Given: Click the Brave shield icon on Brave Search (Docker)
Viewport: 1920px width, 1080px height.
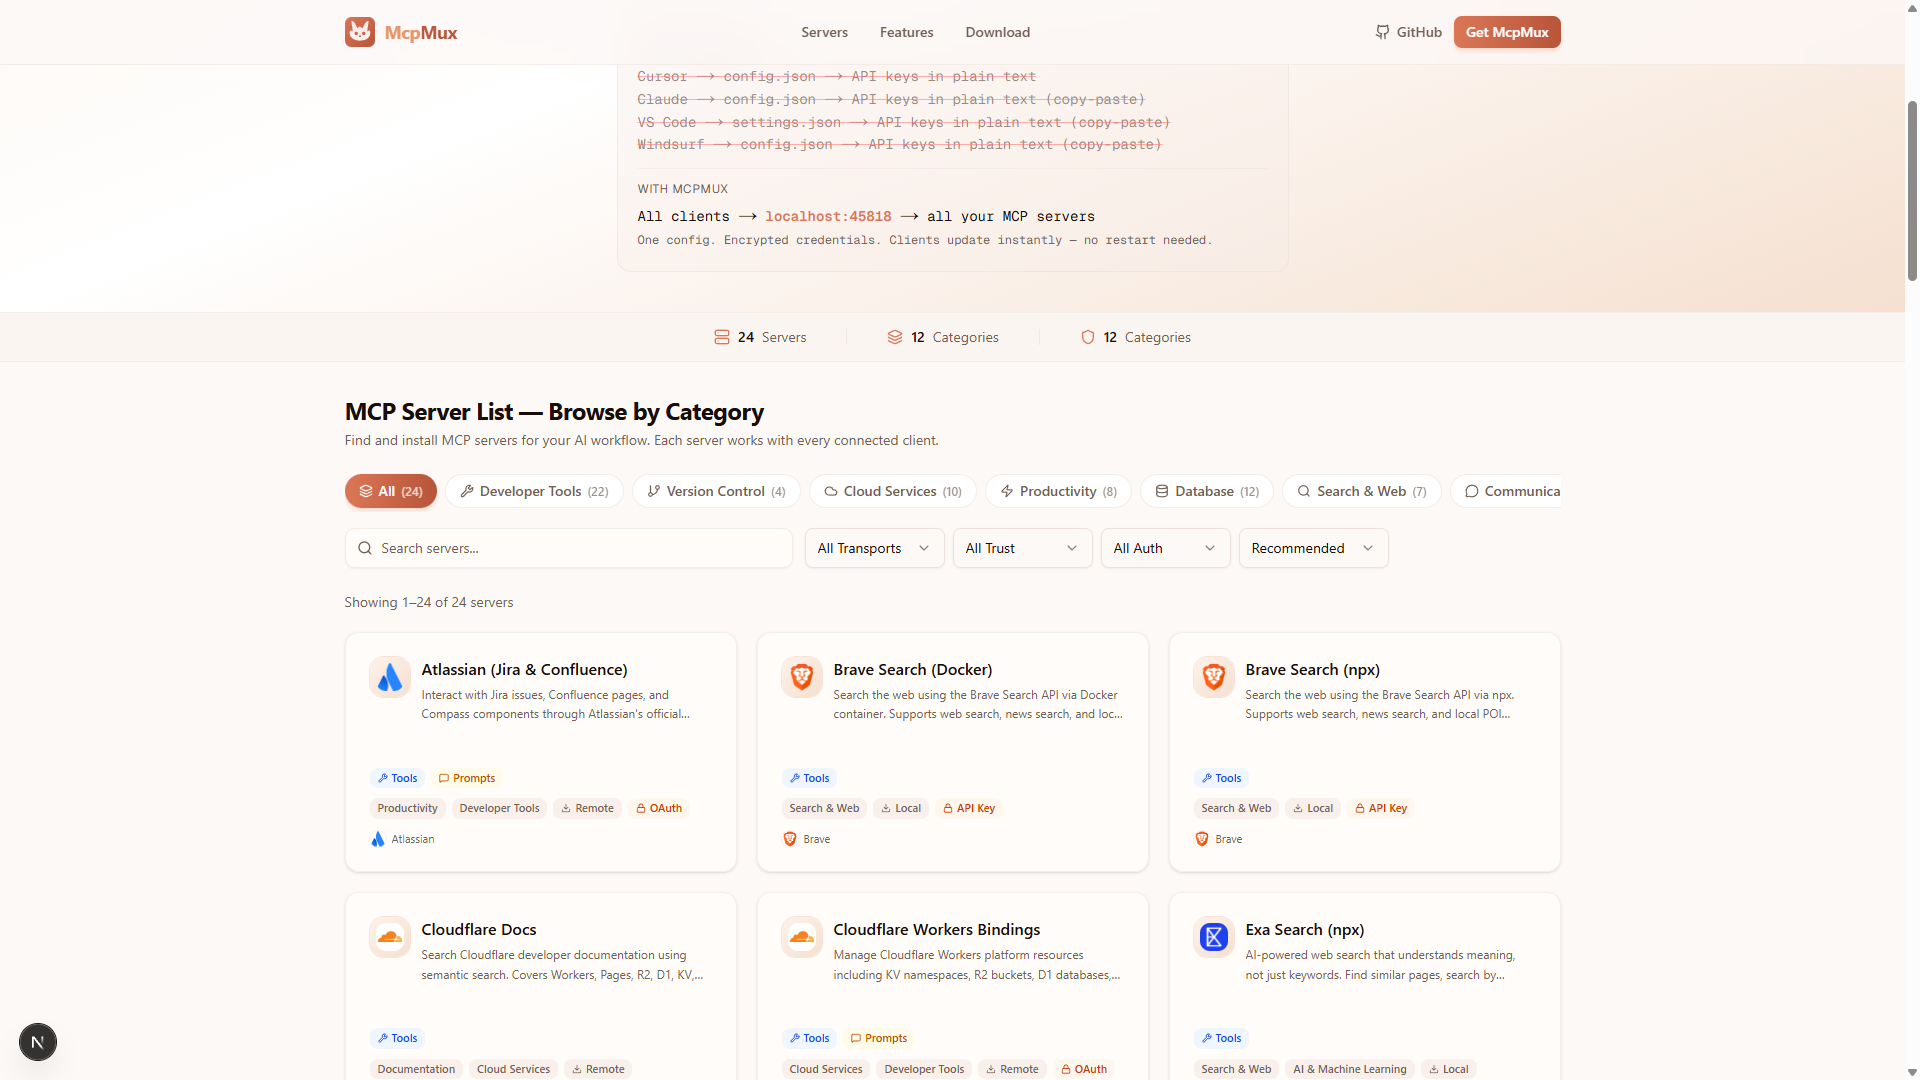Looking at the screenshot, I should [801, 677].
